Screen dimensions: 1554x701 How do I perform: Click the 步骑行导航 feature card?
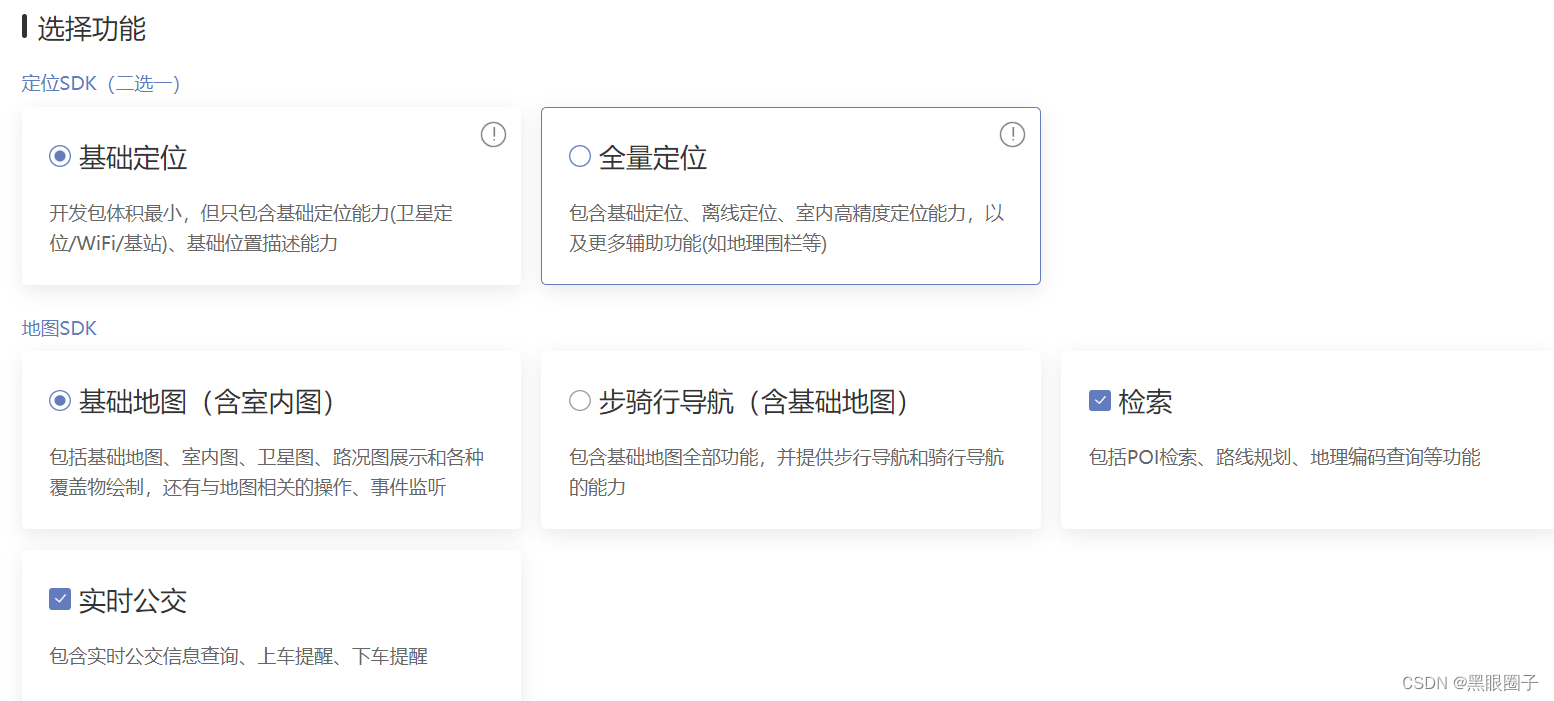click(790, 438)
